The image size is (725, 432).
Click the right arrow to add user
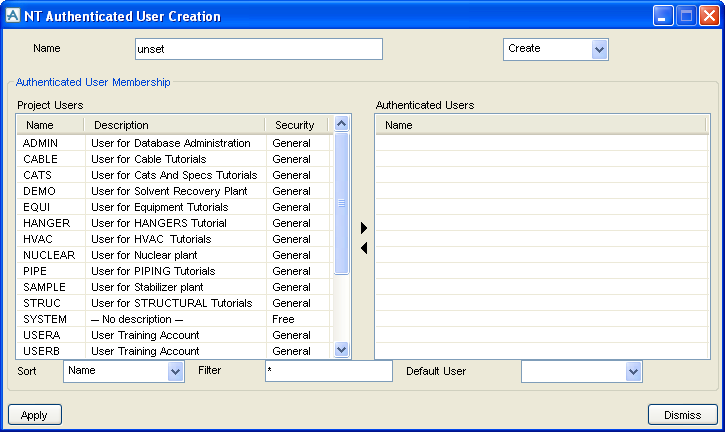click(x=364, y=228)
